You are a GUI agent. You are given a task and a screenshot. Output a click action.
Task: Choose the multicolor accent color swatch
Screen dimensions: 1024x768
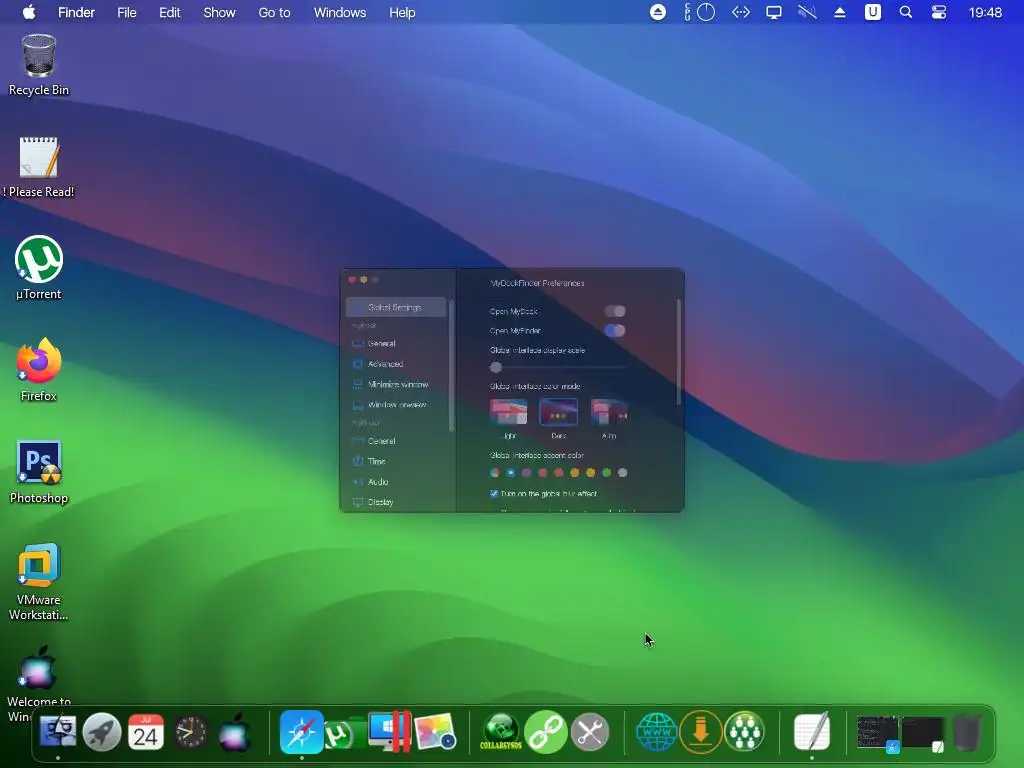click(494, 472)
